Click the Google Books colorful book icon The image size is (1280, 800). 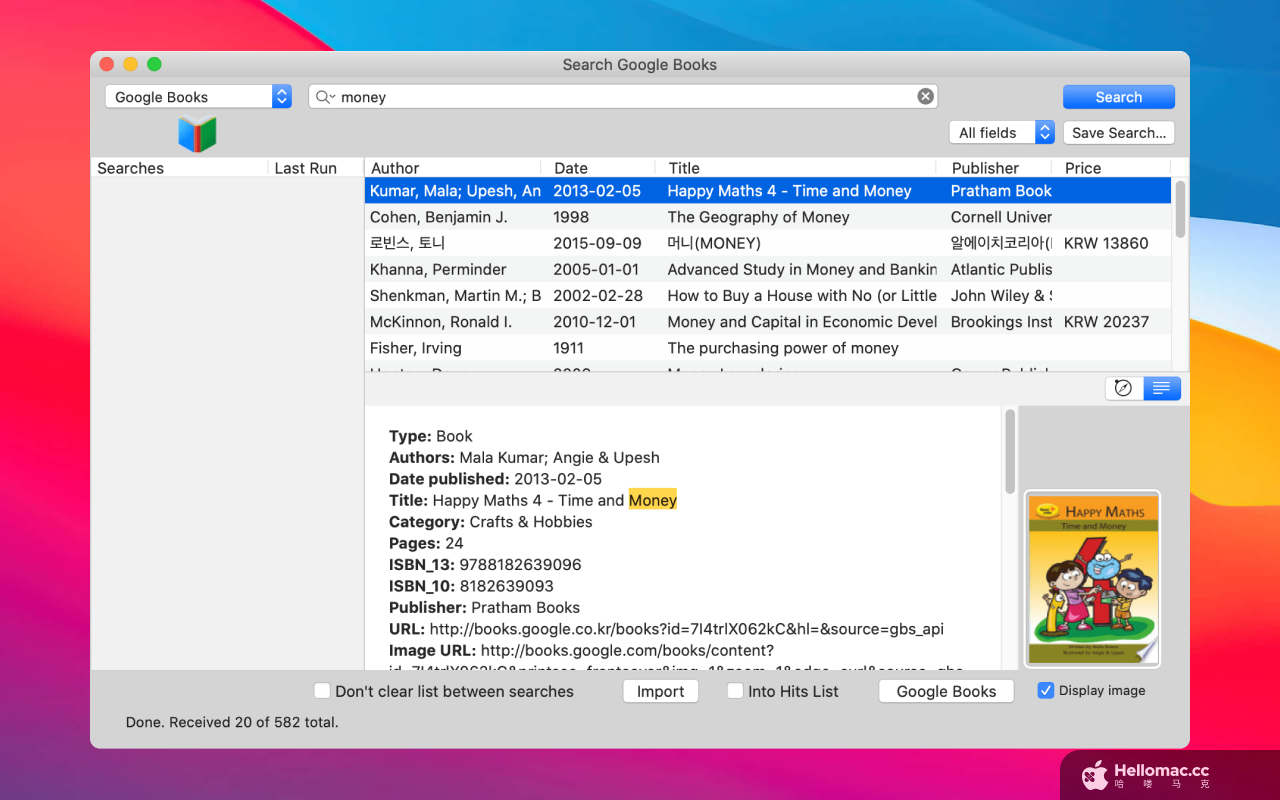pyautogui.click(x=197, y=134)
